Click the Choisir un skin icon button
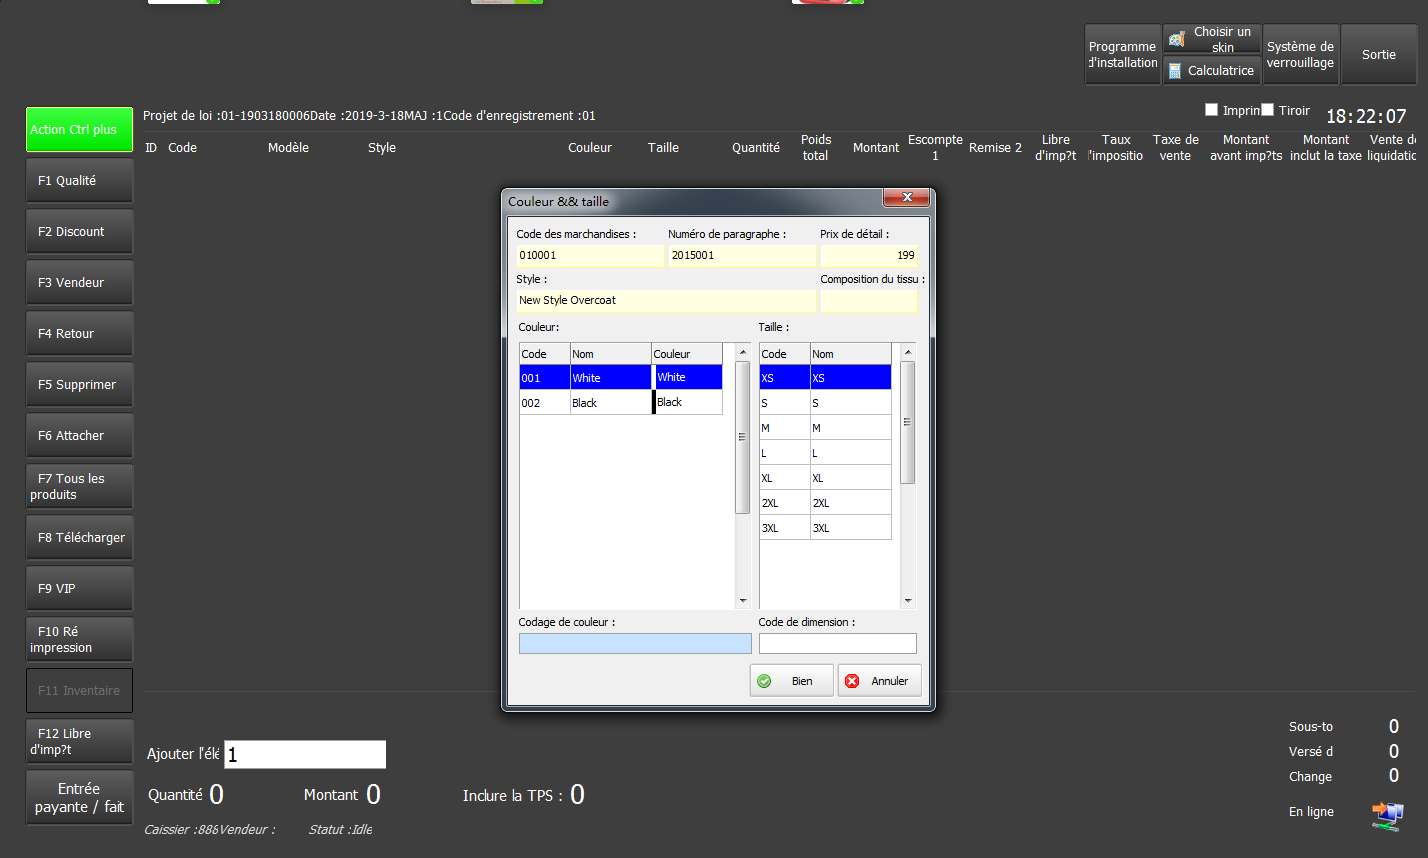 [x=1211, y=39]
